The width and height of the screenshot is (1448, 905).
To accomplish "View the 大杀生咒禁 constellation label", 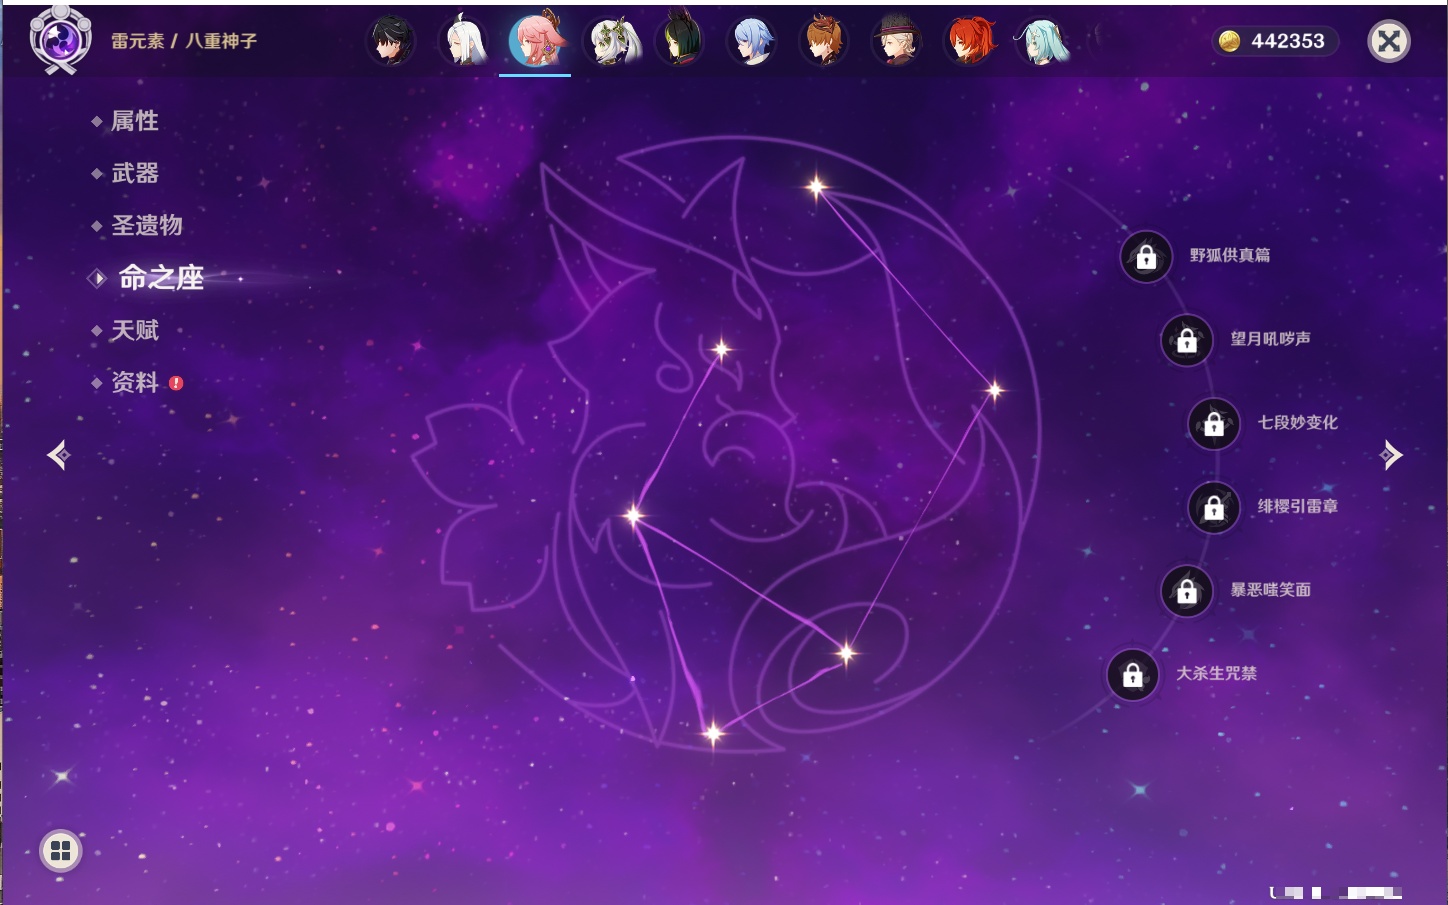I will tap(1217, 673).
